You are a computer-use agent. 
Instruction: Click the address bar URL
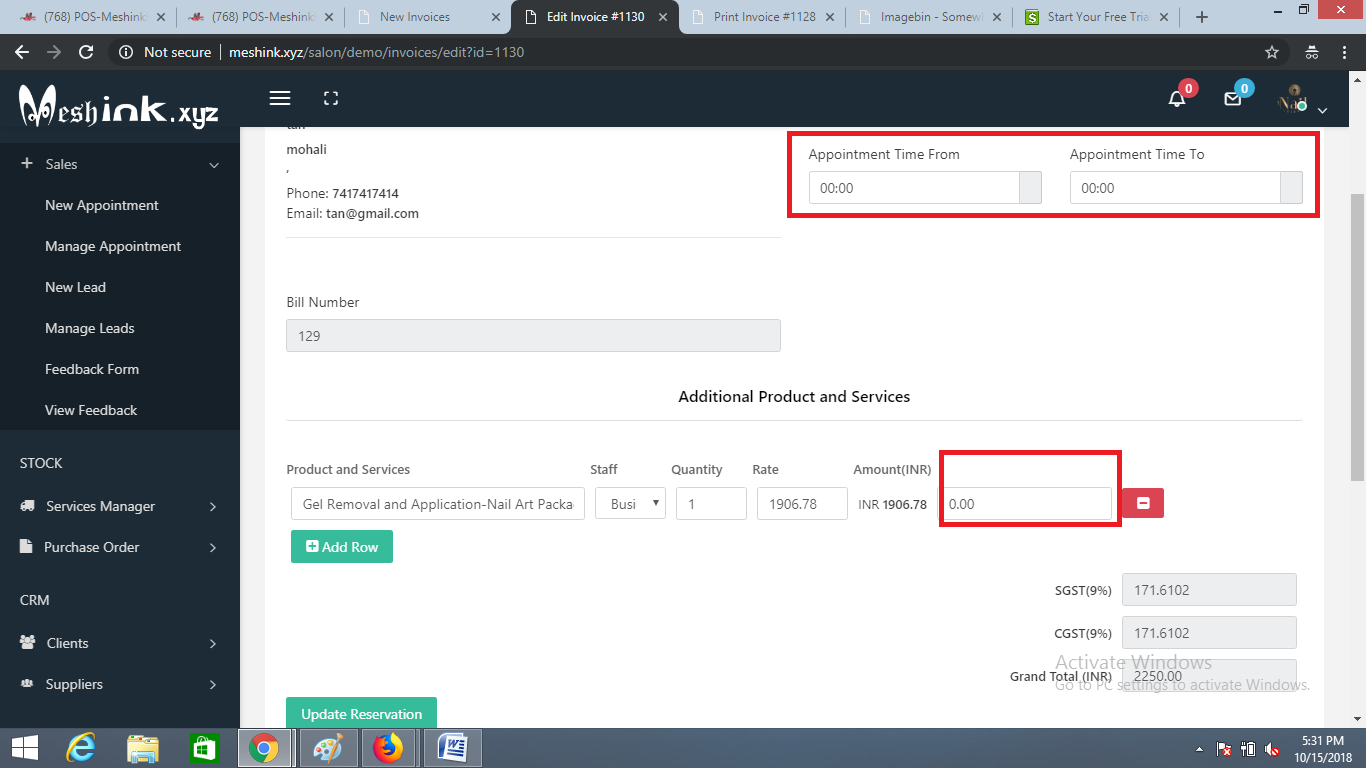(378, 52)
